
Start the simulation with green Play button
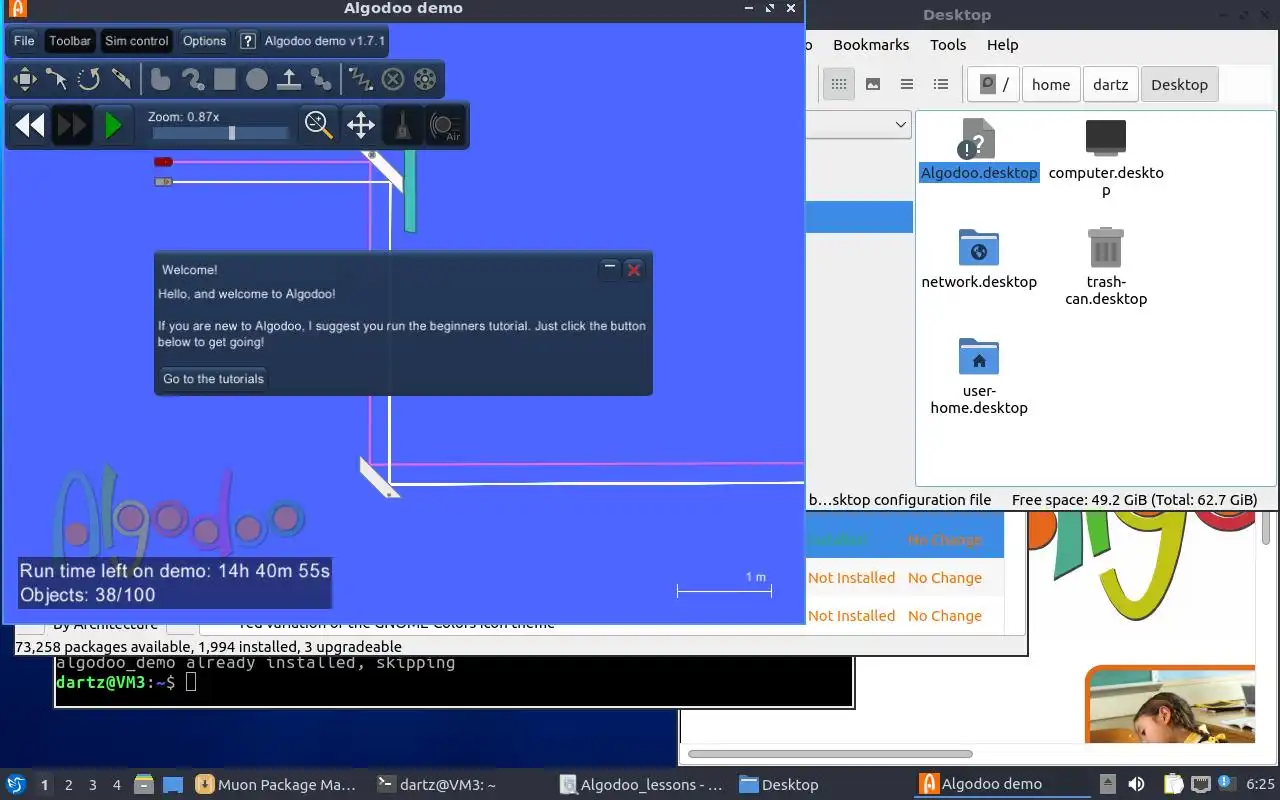(x=113, y=125)
